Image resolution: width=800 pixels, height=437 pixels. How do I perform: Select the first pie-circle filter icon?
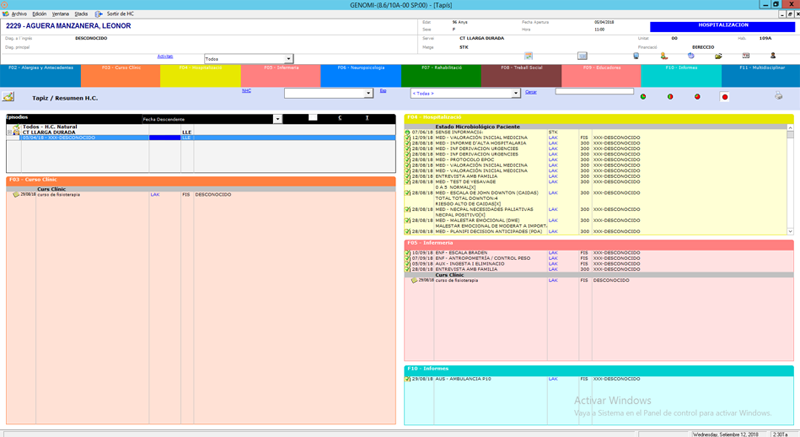pyautogui.click(x=642, y=97)
